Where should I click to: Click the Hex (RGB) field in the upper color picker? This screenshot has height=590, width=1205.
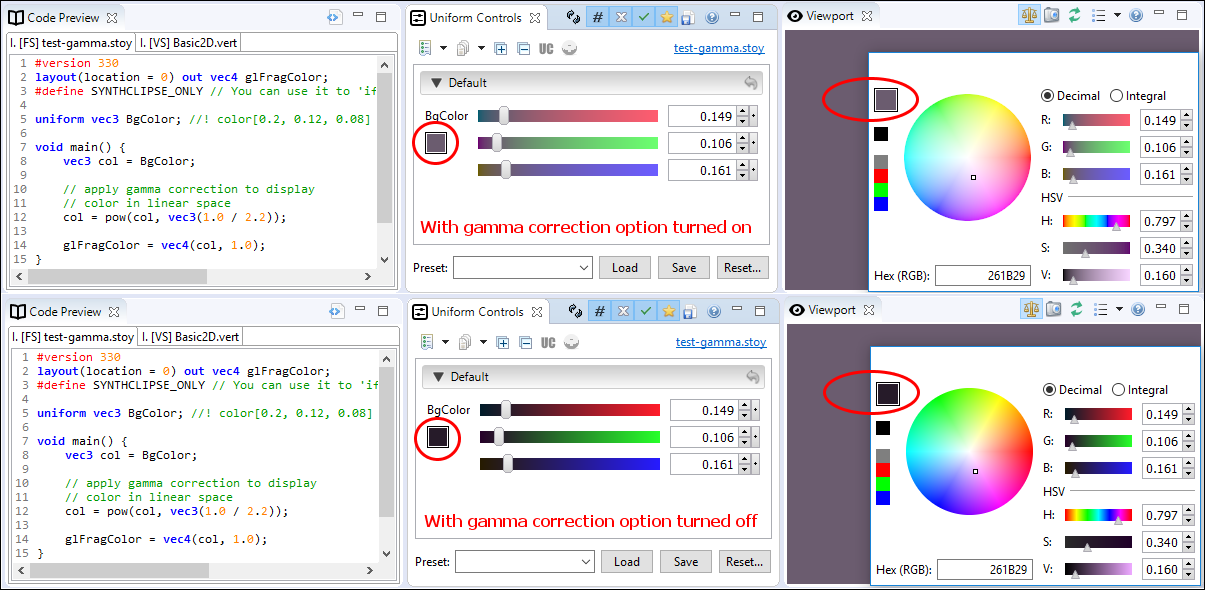[984, 275]
